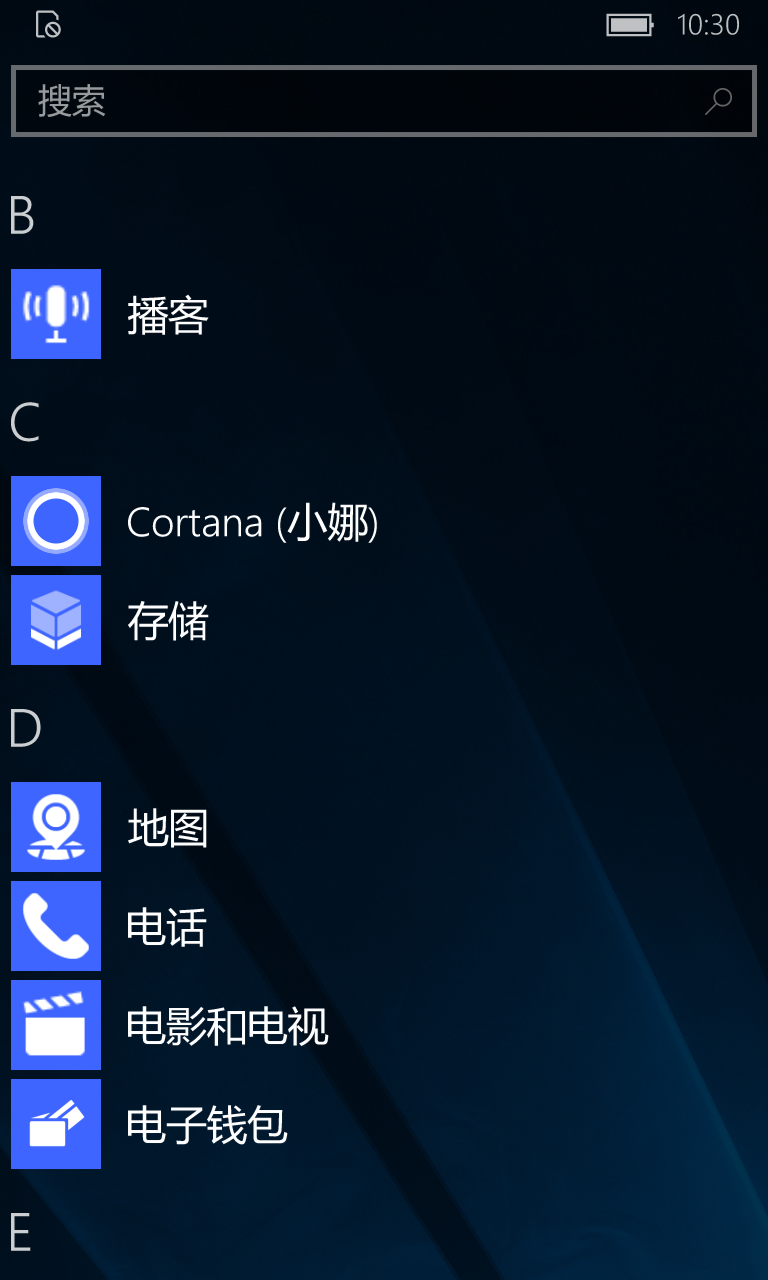This screenshot has height=1280, width=768.
Task: Jump via the letter B header
Action: click(x=22, y=216)
